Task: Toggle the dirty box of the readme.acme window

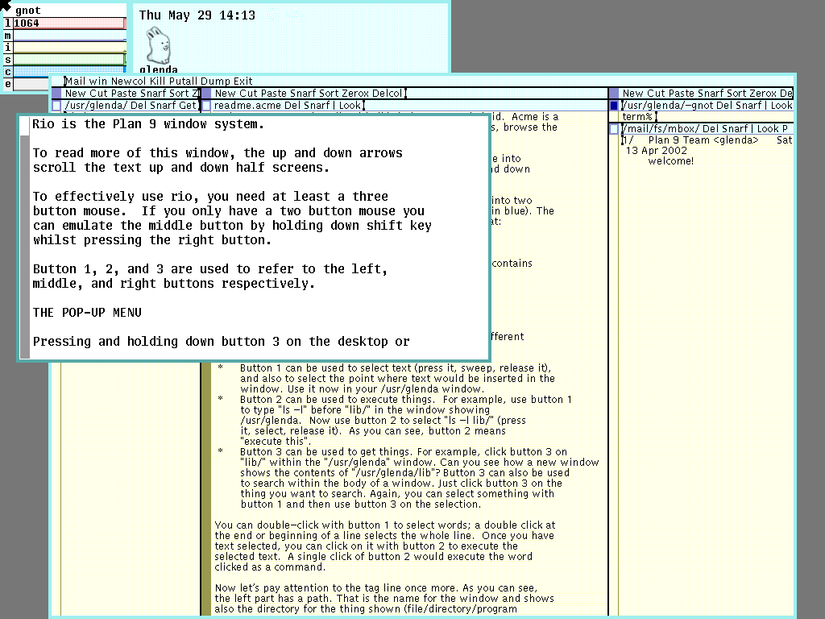Action: coord(208,106)
